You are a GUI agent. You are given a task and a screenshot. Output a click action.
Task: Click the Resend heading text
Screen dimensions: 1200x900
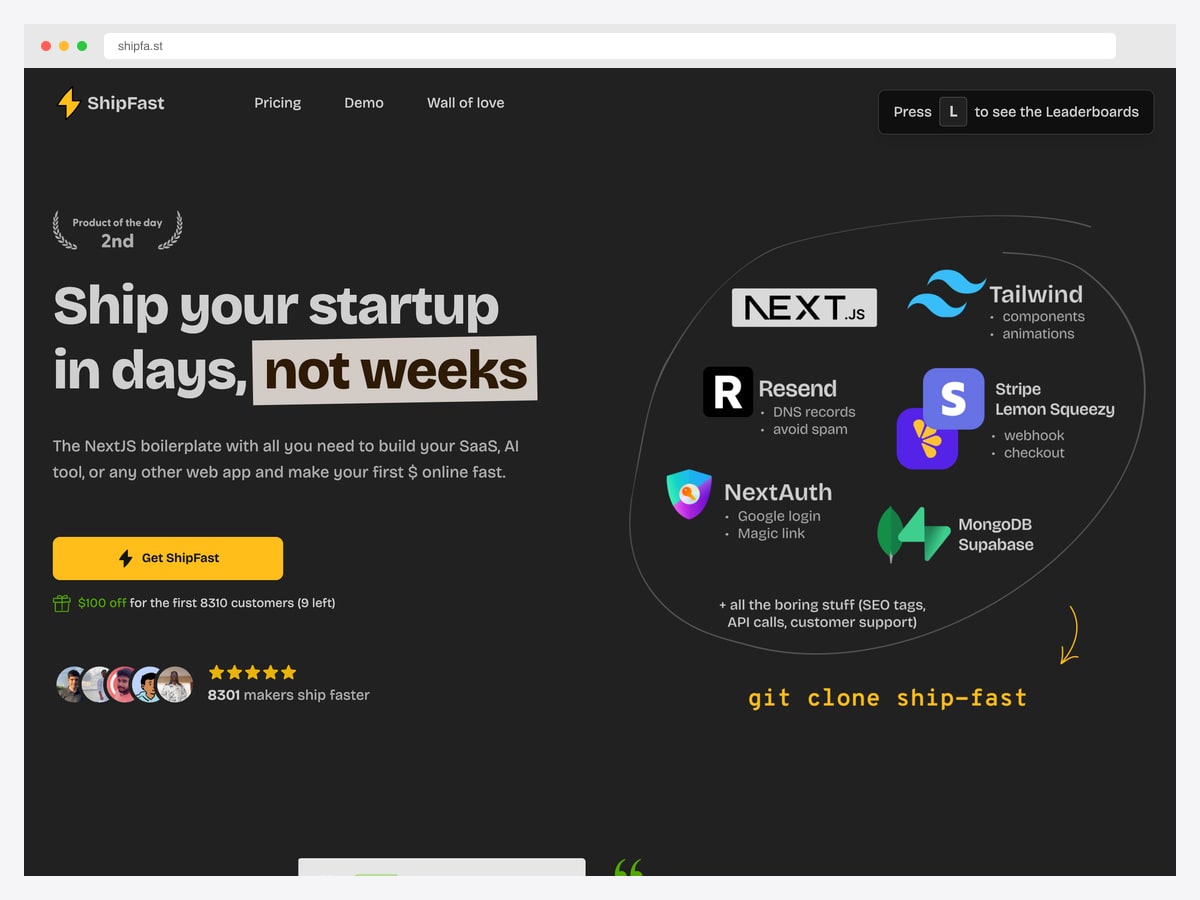tap(797, 388)
